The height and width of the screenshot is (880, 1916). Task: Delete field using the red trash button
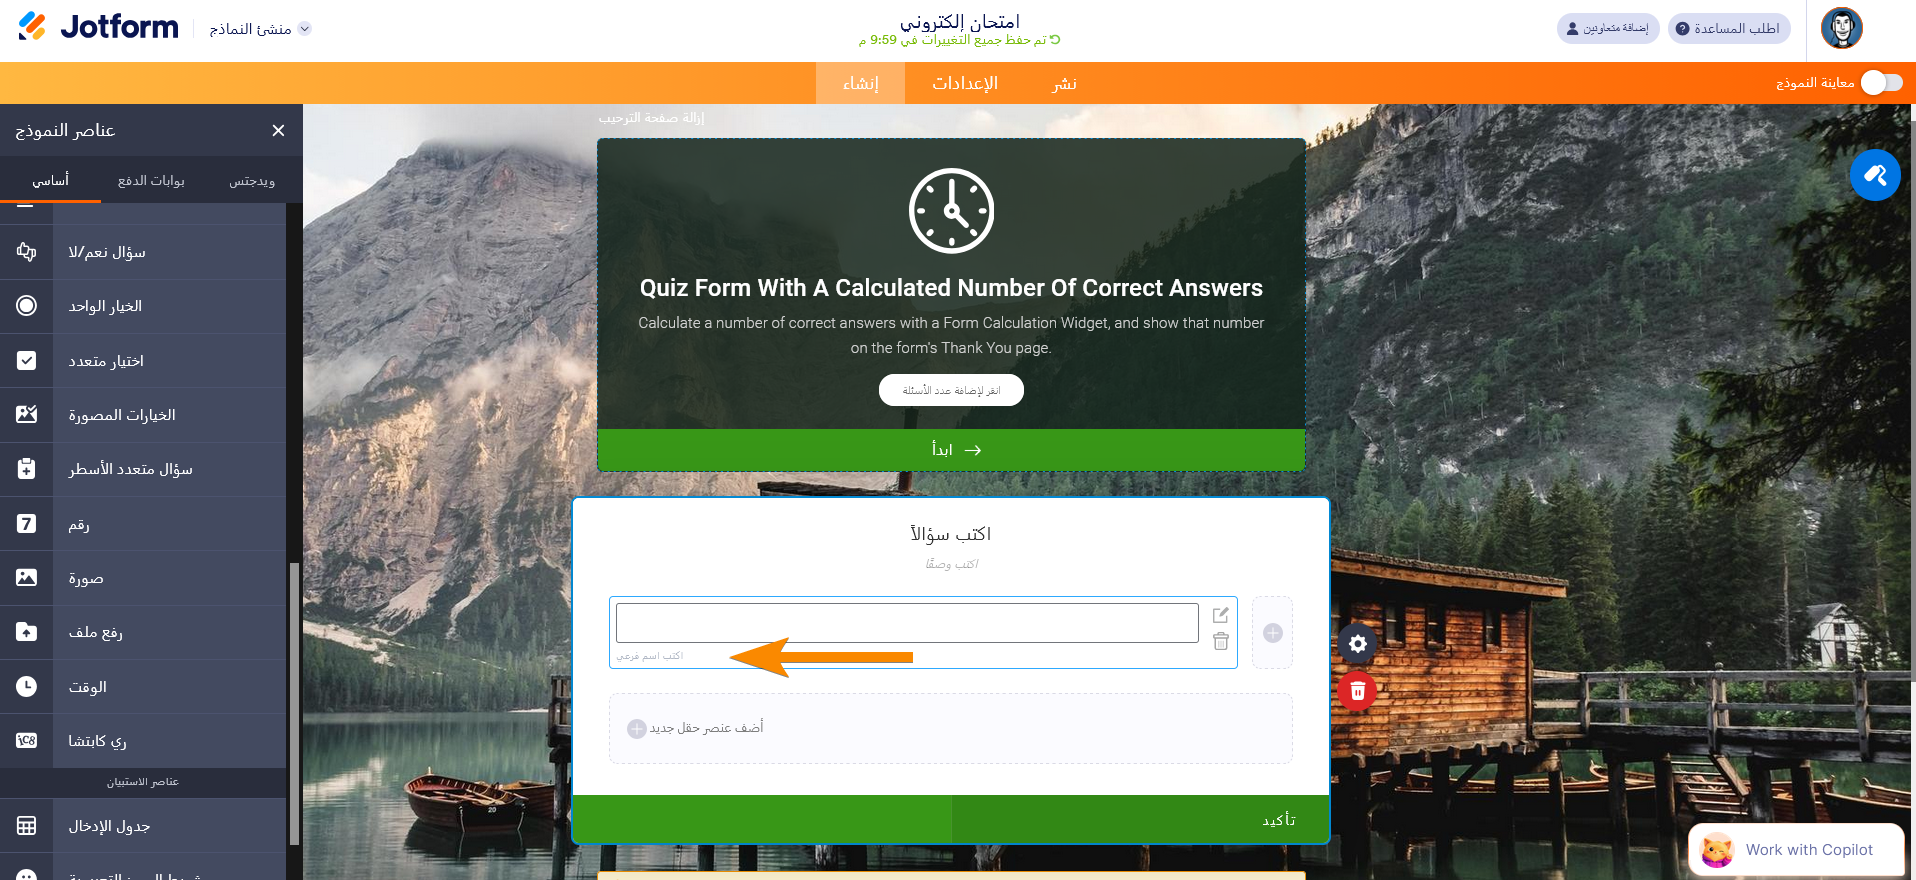(1357, 691)
